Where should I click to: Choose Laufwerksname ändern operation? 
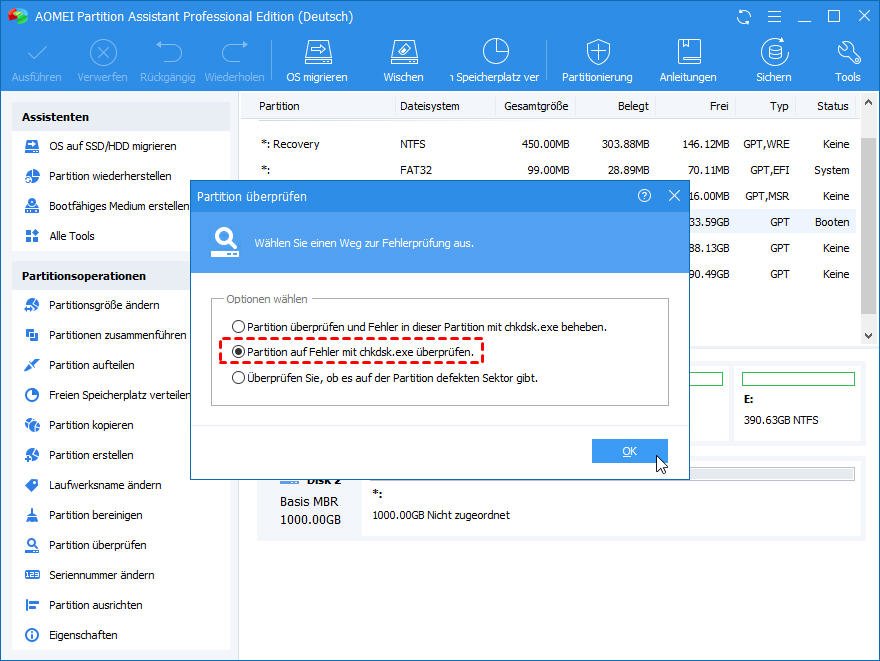pyautogui.click(x=93, y=485)
